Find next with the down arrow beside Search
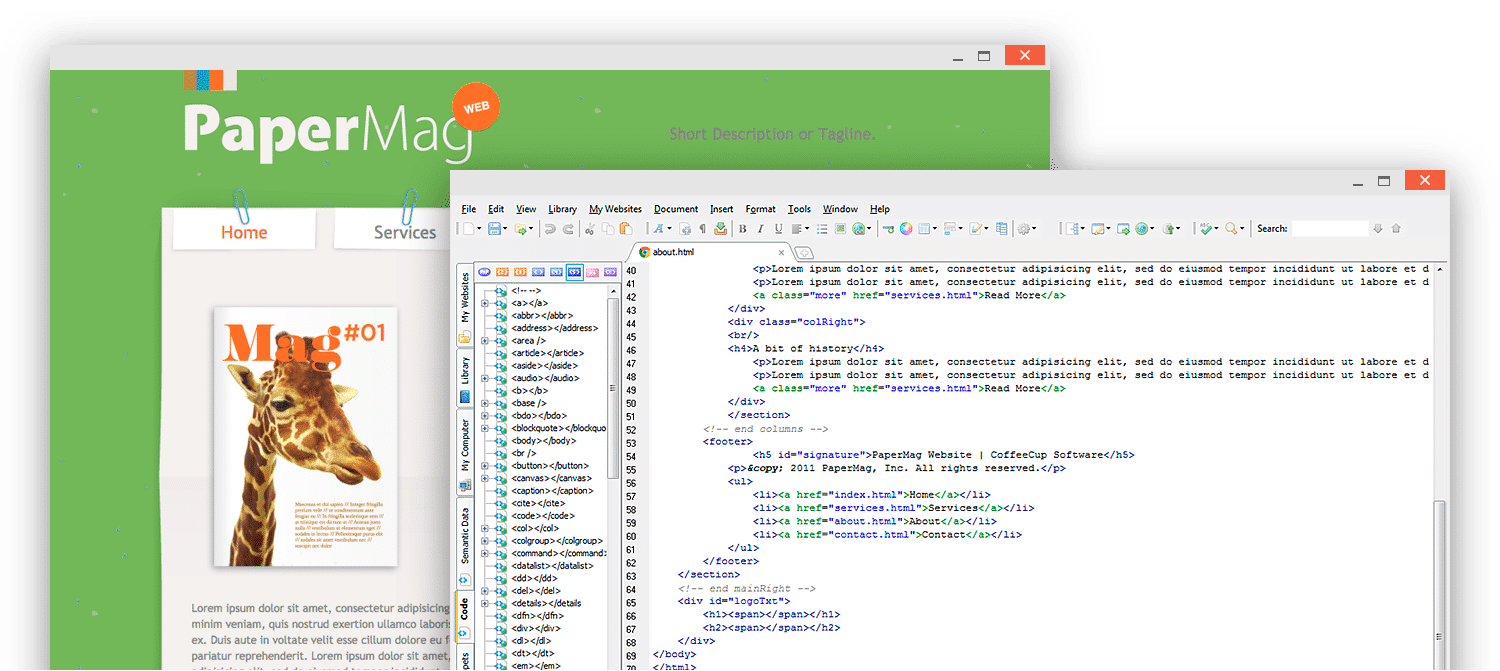Screen dimensions: 1500x671 click(x=1378, y=229)
